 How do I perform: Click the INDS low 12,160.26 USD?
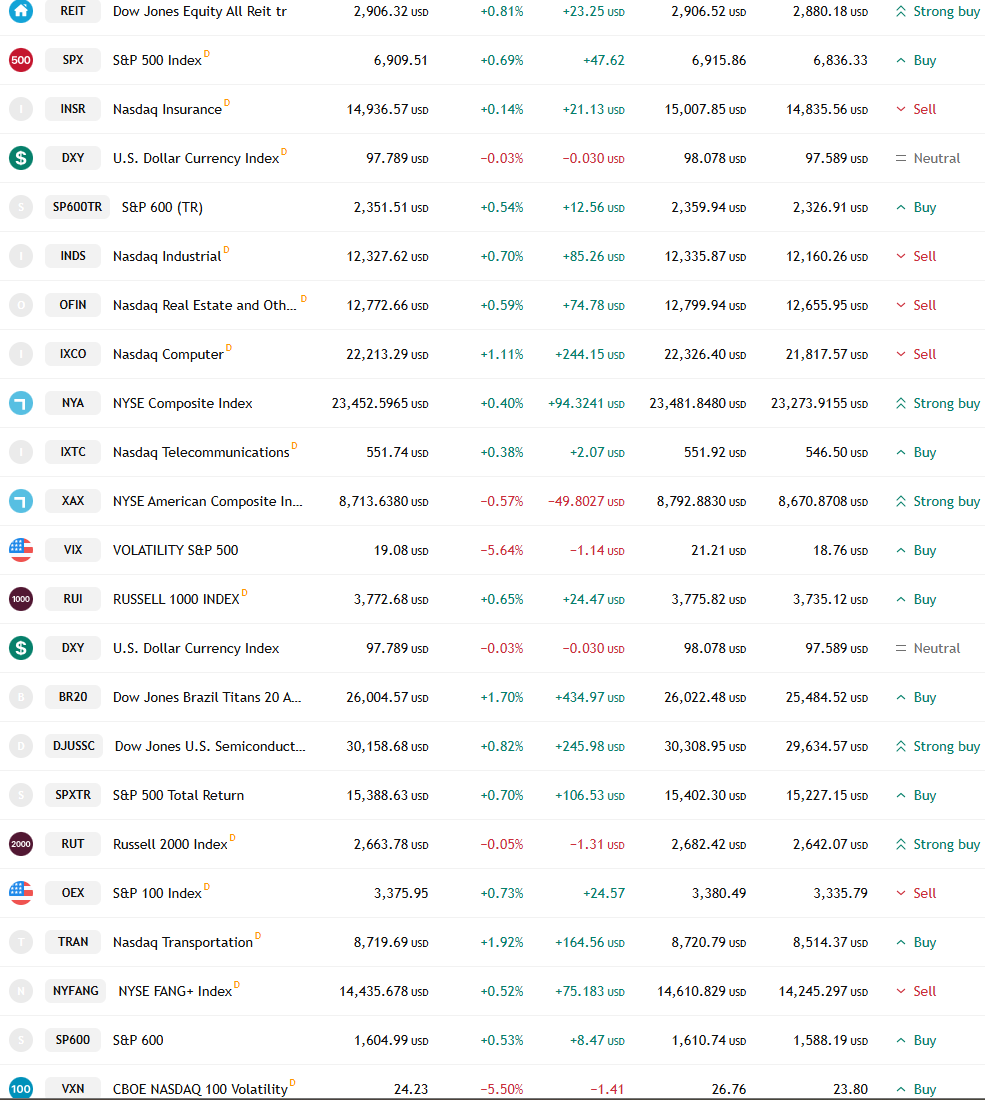[x=827, y=256]
